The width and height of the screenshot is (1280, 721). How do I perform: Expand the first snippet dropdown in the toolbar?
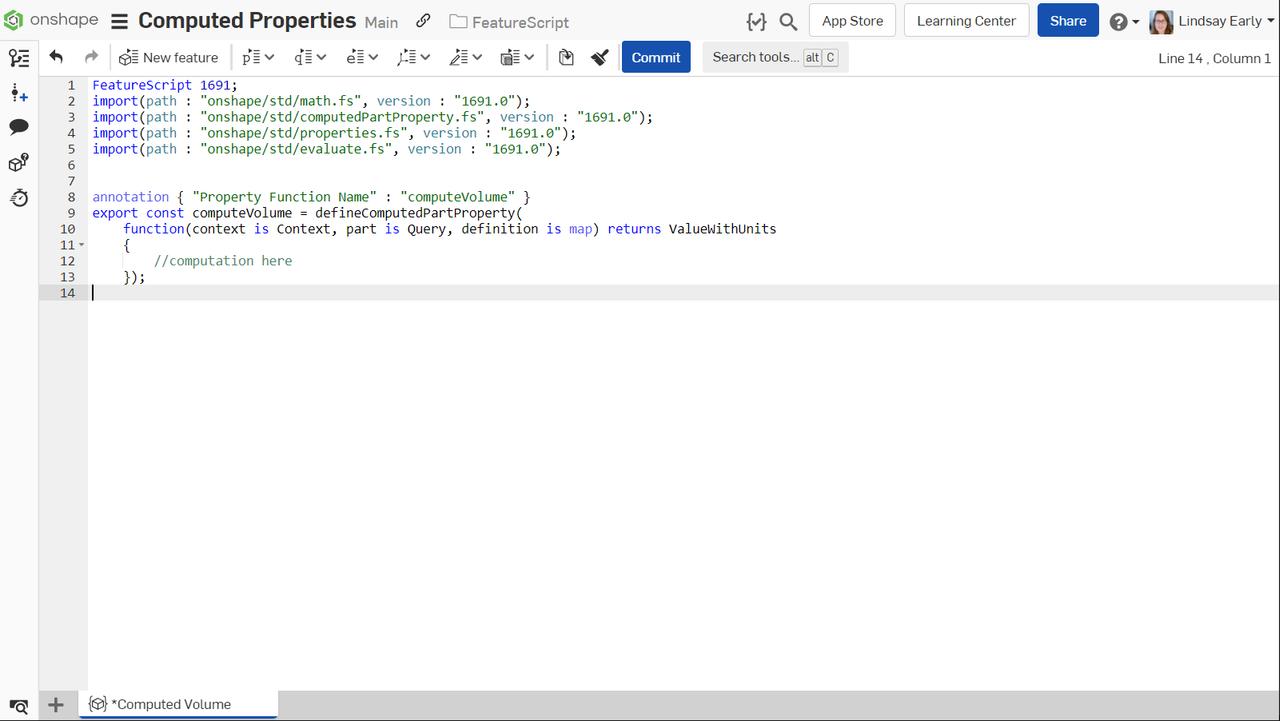point(257,57)
